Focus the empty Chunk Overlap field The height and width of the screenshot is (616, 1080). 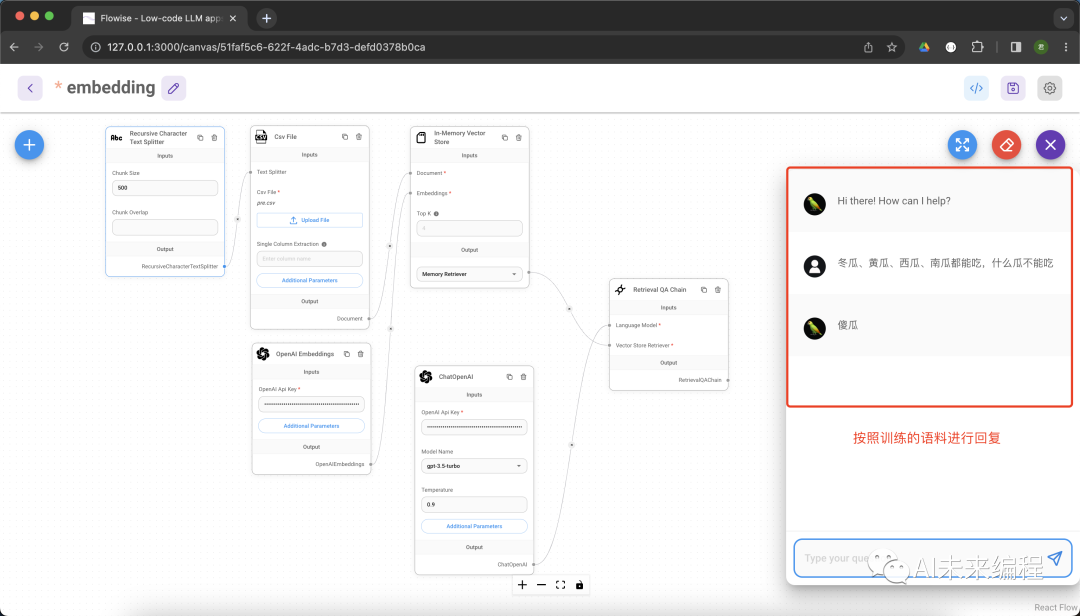tap(165, 227)
